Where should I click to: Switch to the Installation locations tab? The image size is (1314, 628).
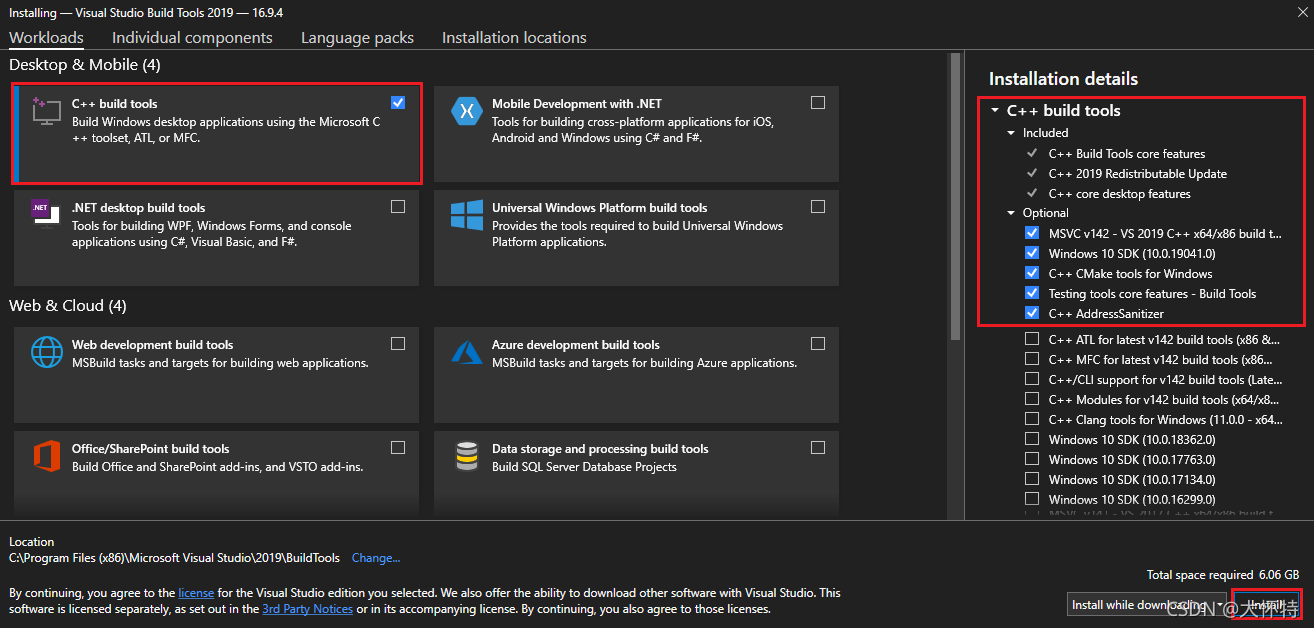click(x=514, y=37)
